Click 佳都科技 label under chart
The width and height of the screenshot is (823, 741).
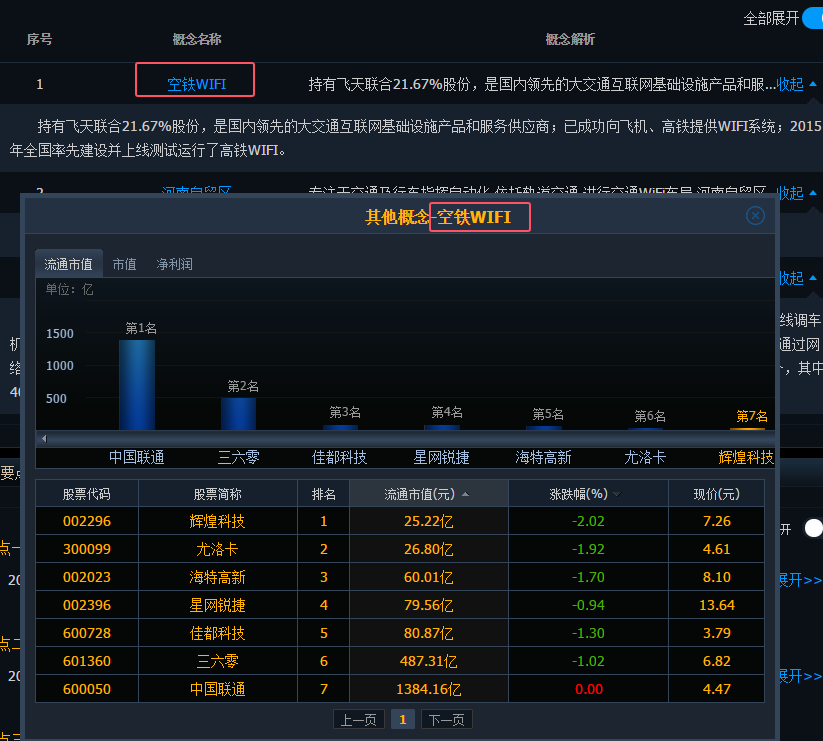coord(340,457)
